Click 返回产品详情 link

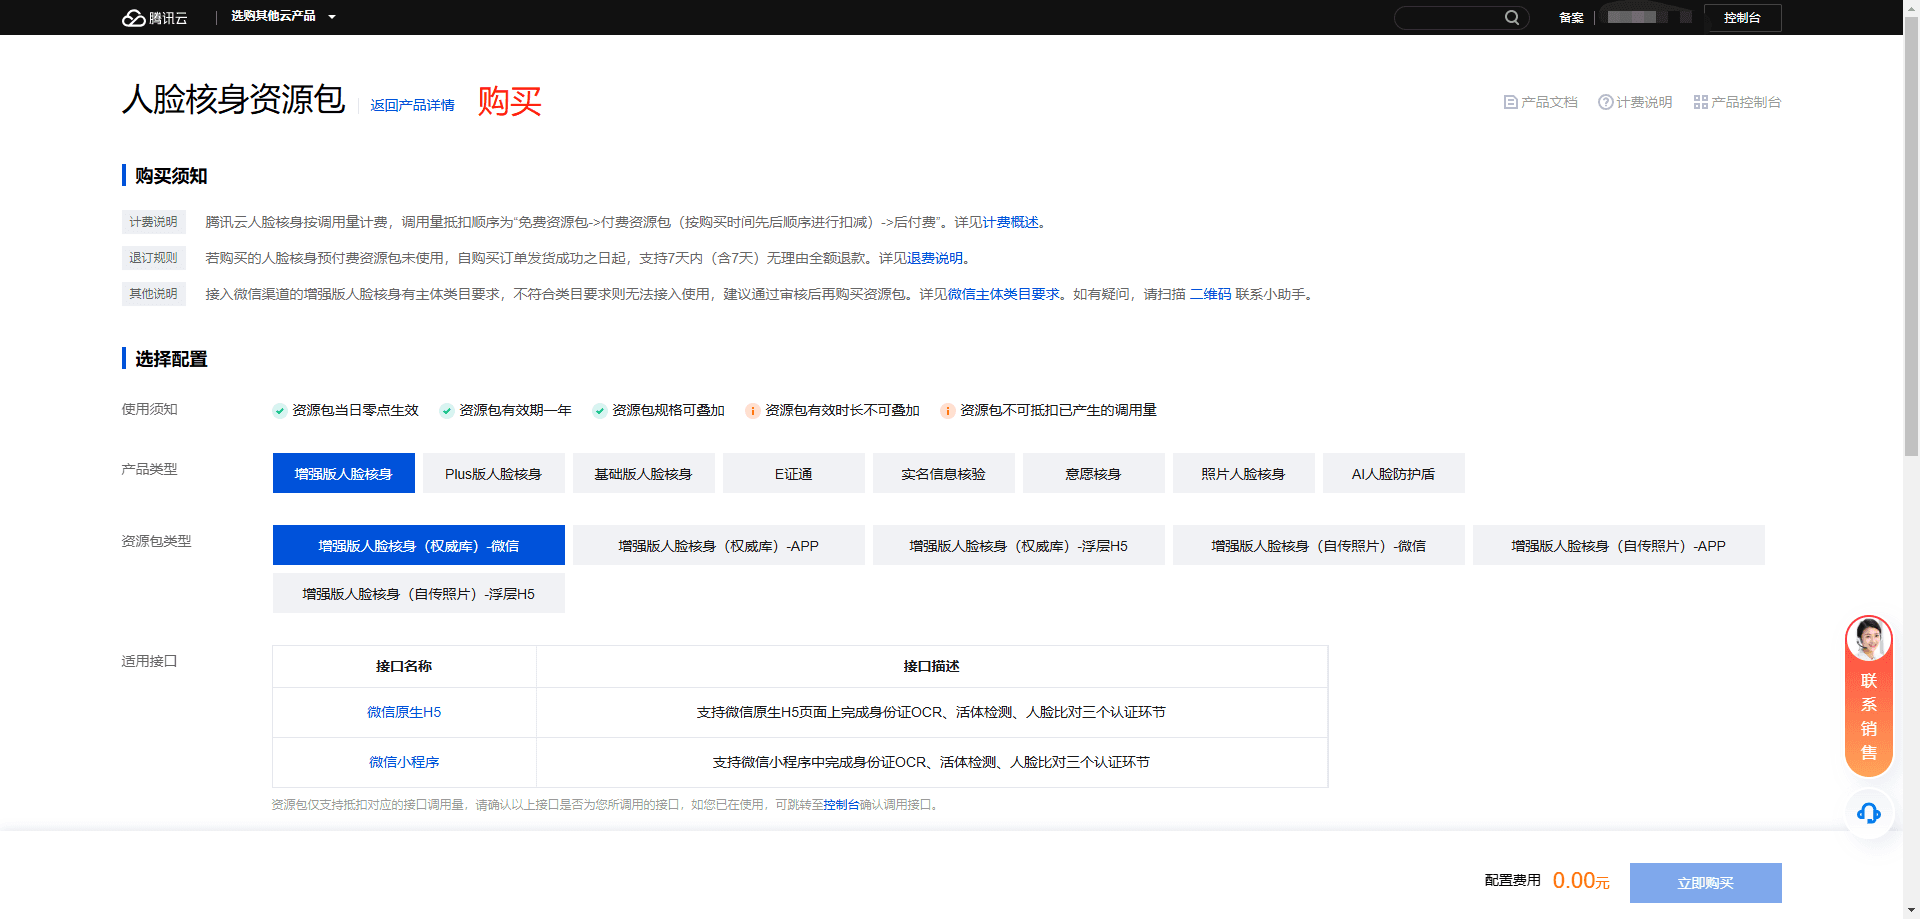point(412,105)
